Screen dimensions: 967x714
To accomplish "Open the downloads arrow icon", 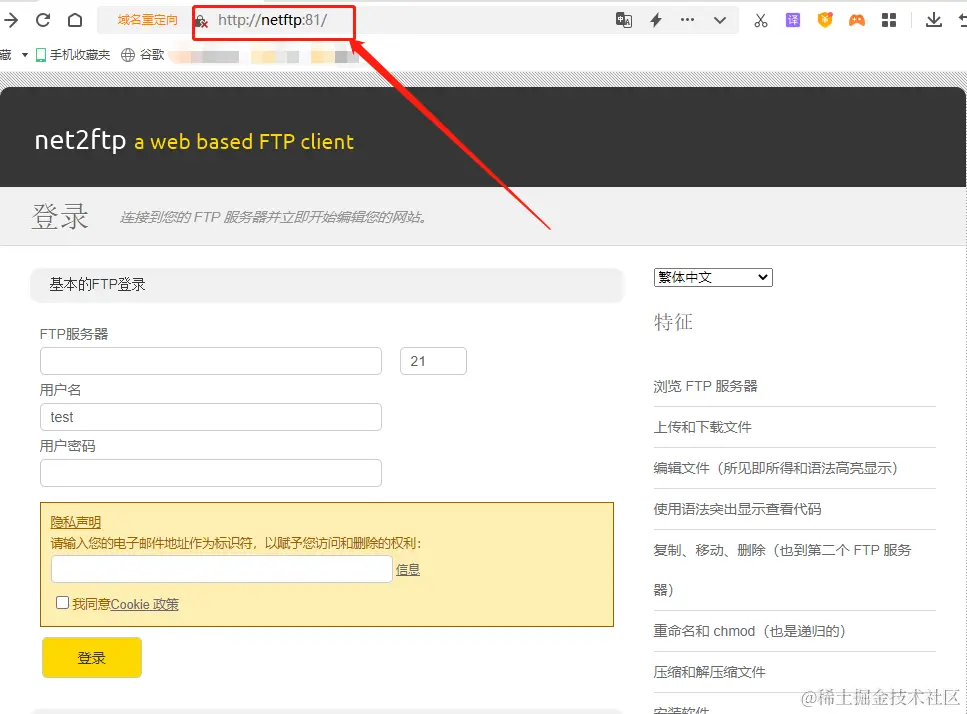I will [x=934, y=20].
